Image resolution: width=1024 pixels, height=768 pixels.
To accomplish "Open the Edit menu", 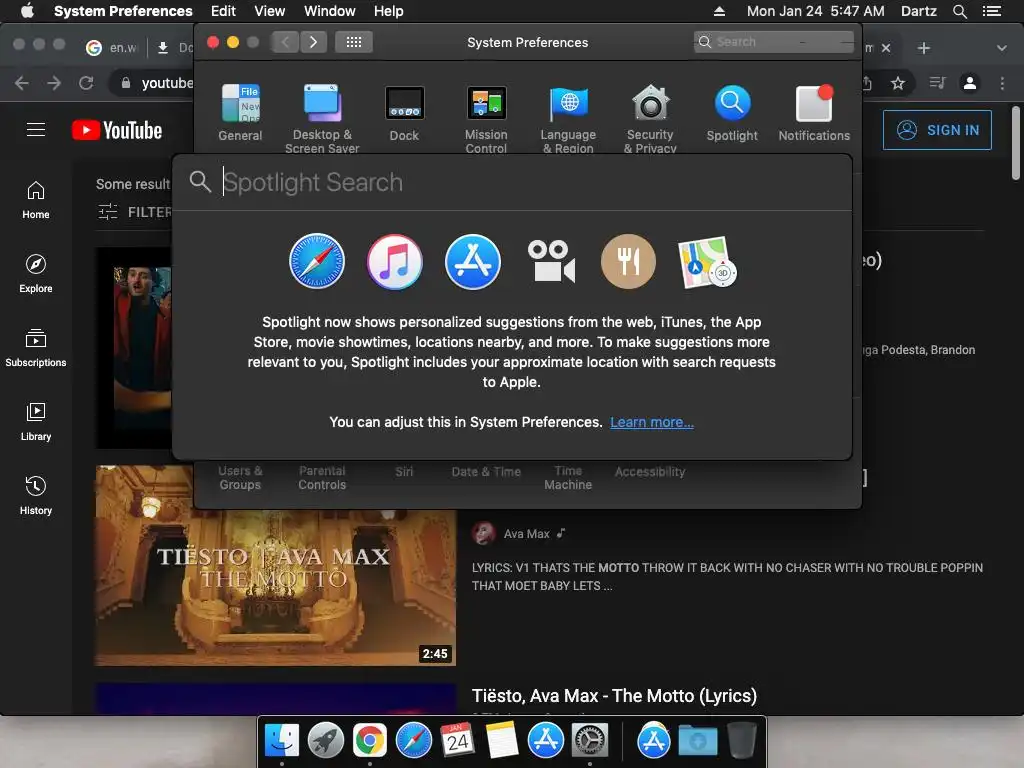I will pyautogui.click(x=223, y=11).
